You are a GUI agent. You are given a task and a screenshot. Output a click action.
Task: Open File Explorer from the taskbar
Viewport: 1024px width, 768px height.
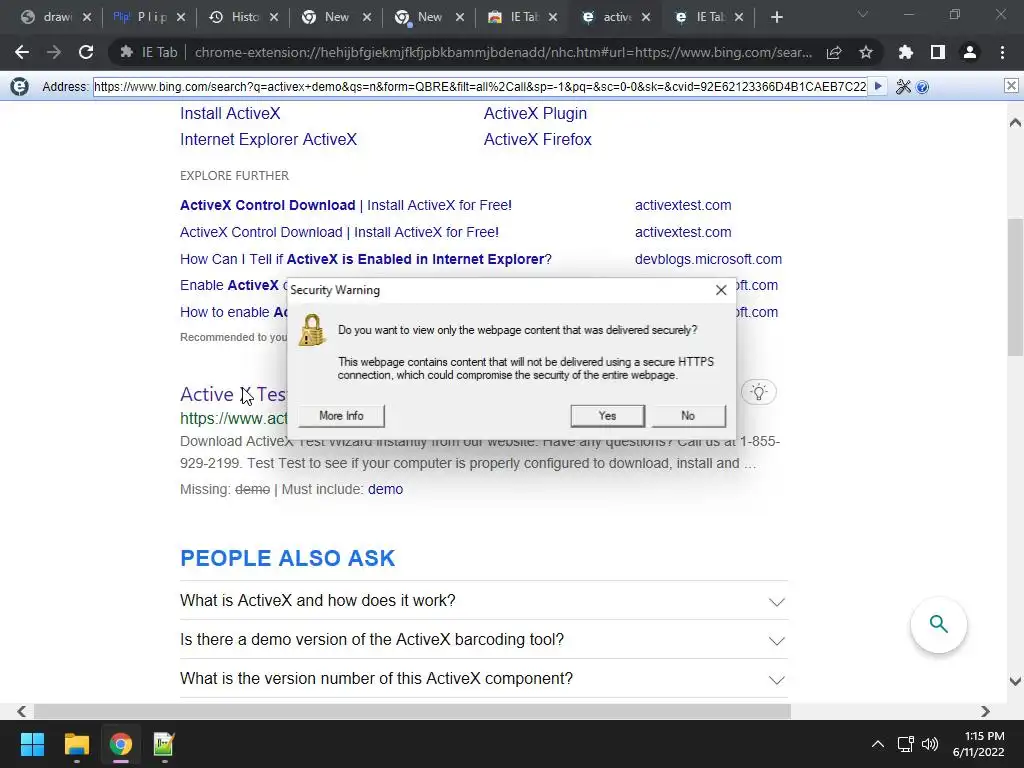click(x=76, y=744)
